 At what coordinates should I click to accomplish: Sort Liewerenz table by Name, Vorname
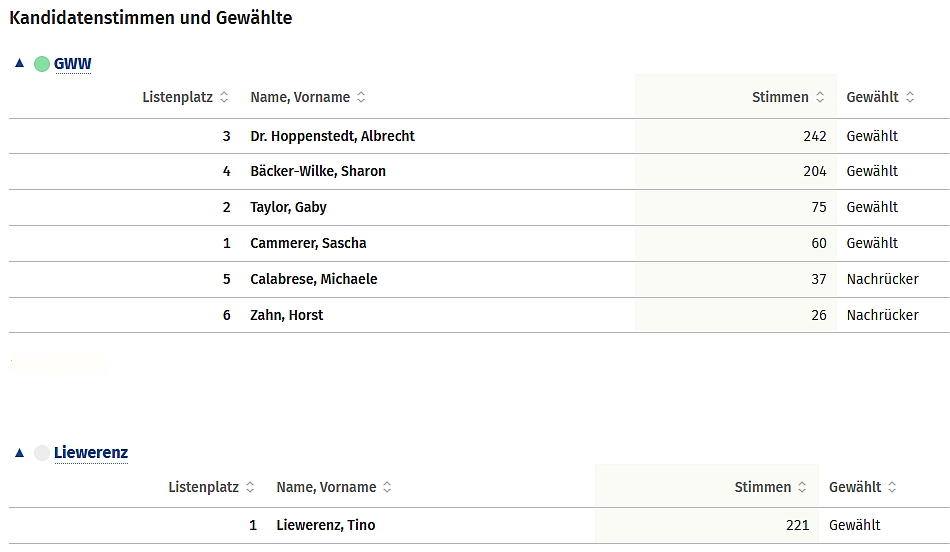[x=334, y=487]
